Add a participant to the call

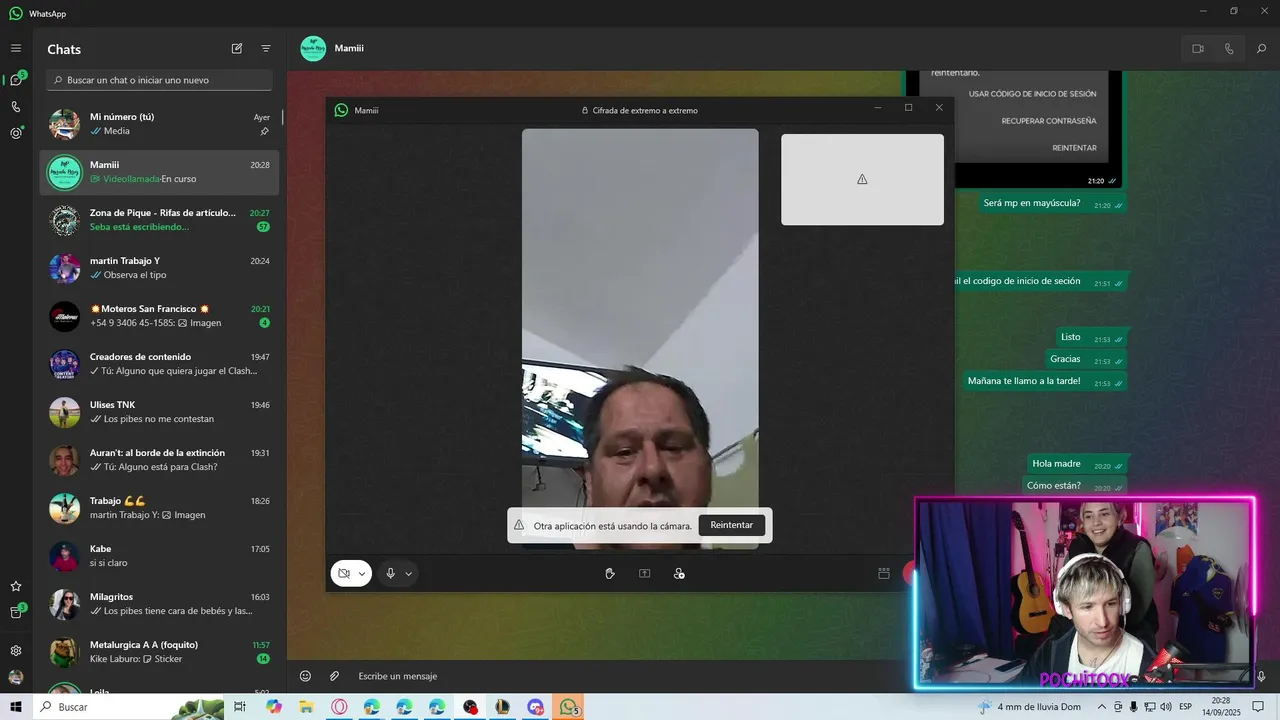679,573
